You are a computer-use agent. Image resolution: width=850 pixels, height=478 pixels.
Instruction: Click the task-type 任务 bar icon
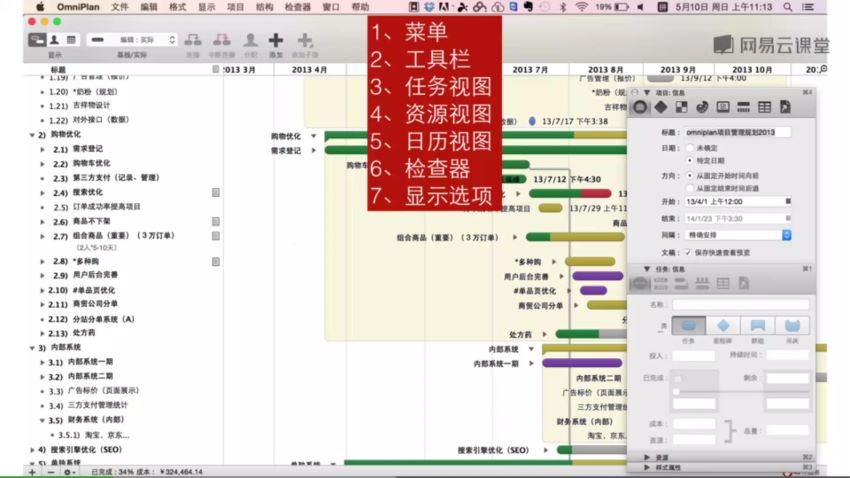688,325
